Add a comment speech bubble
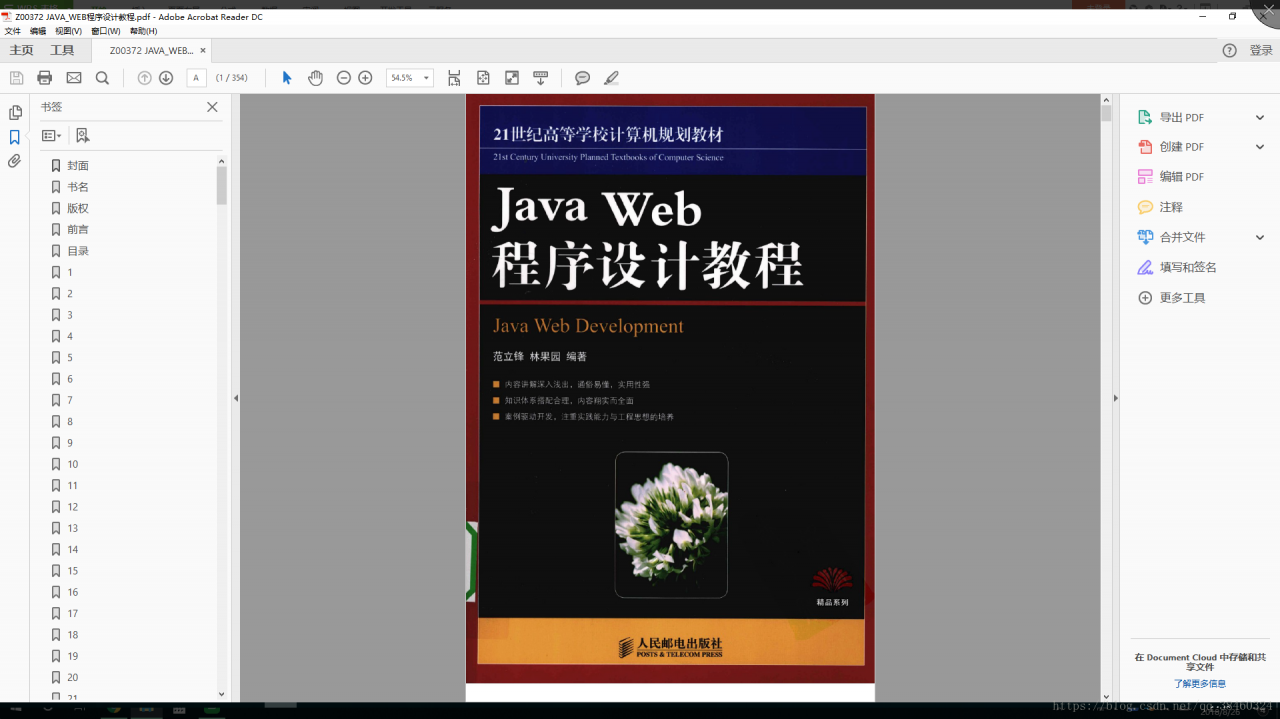The height and width of the screenshot is (719, 1280). tap(582, 78)
